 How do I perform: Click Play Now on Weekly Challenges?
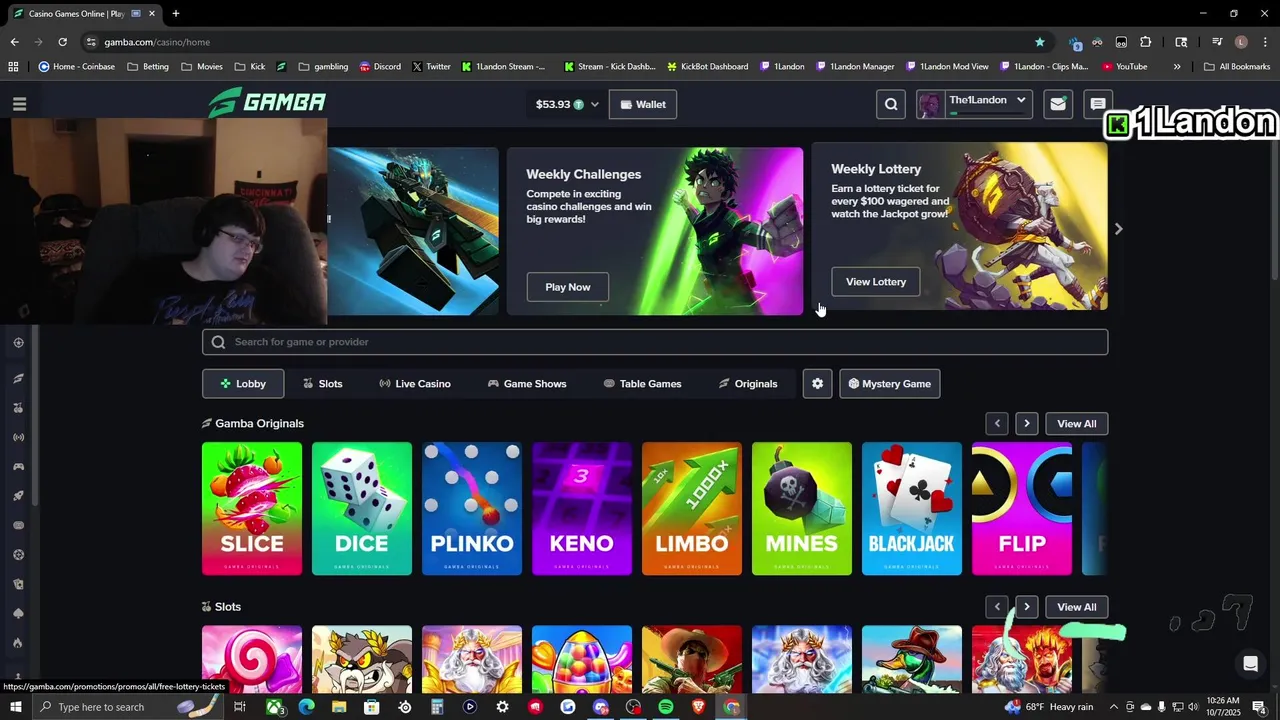[x=568, y=287]
